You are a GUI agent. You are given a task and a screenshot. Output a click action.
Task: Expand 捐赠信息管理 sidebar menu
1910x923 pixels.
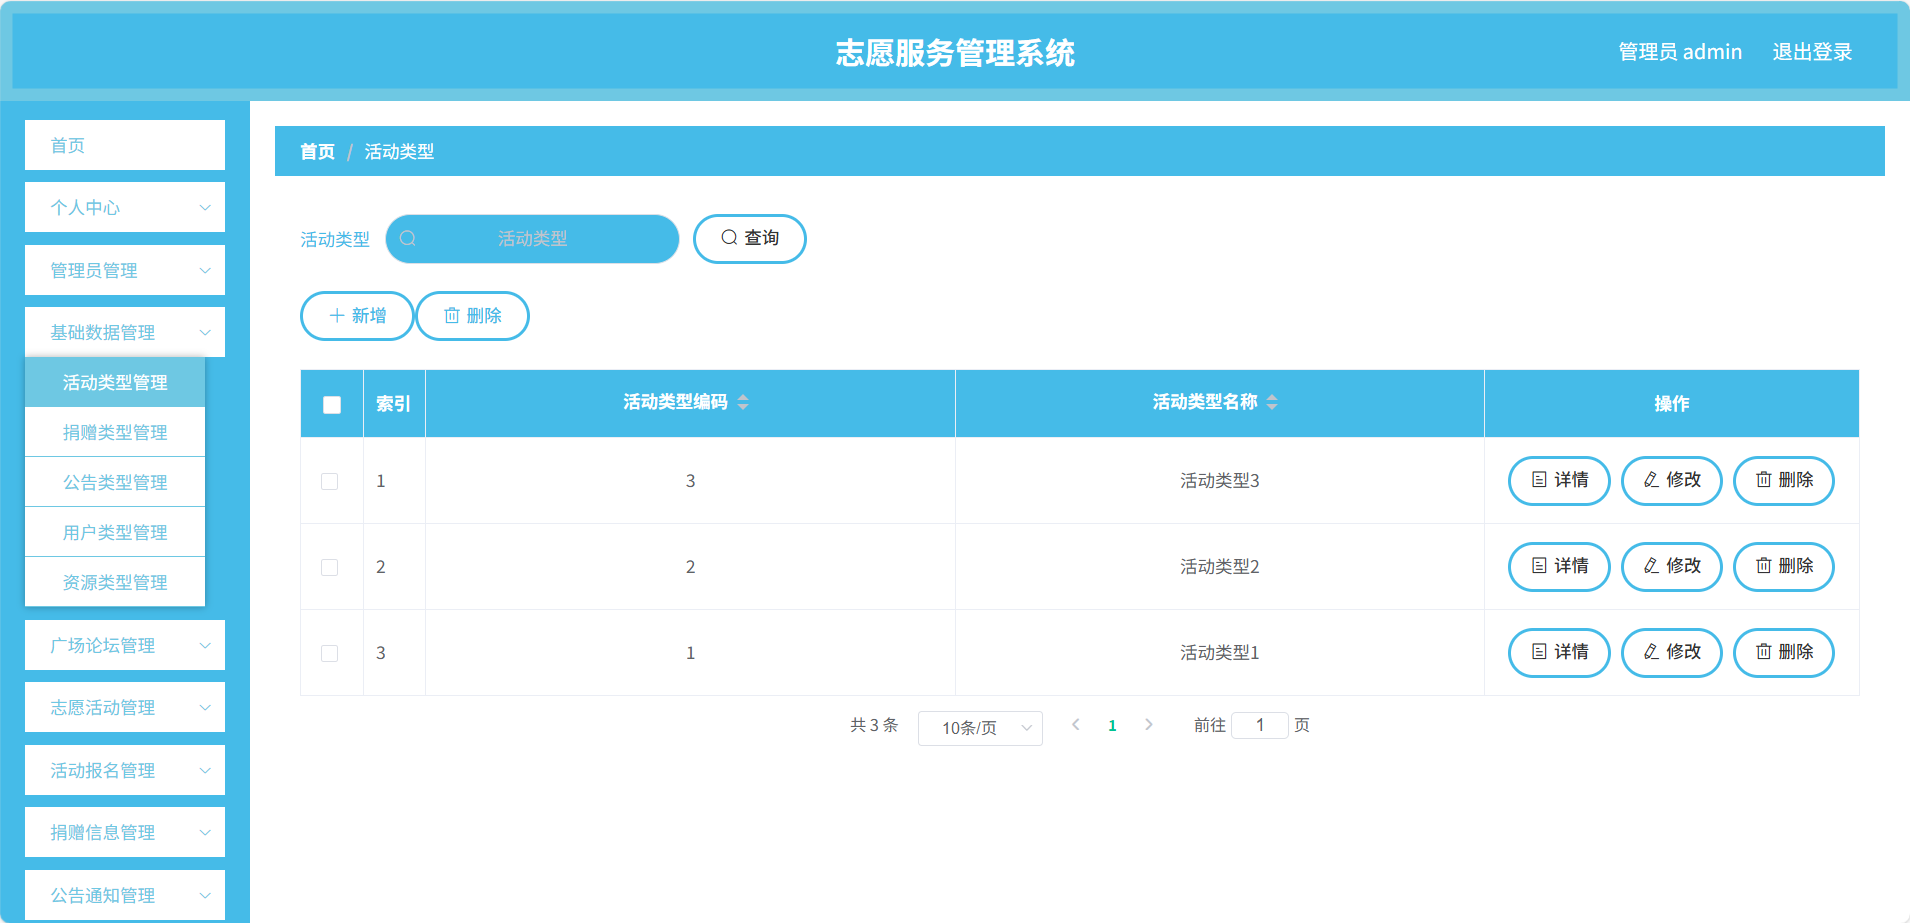pos(125,832)
